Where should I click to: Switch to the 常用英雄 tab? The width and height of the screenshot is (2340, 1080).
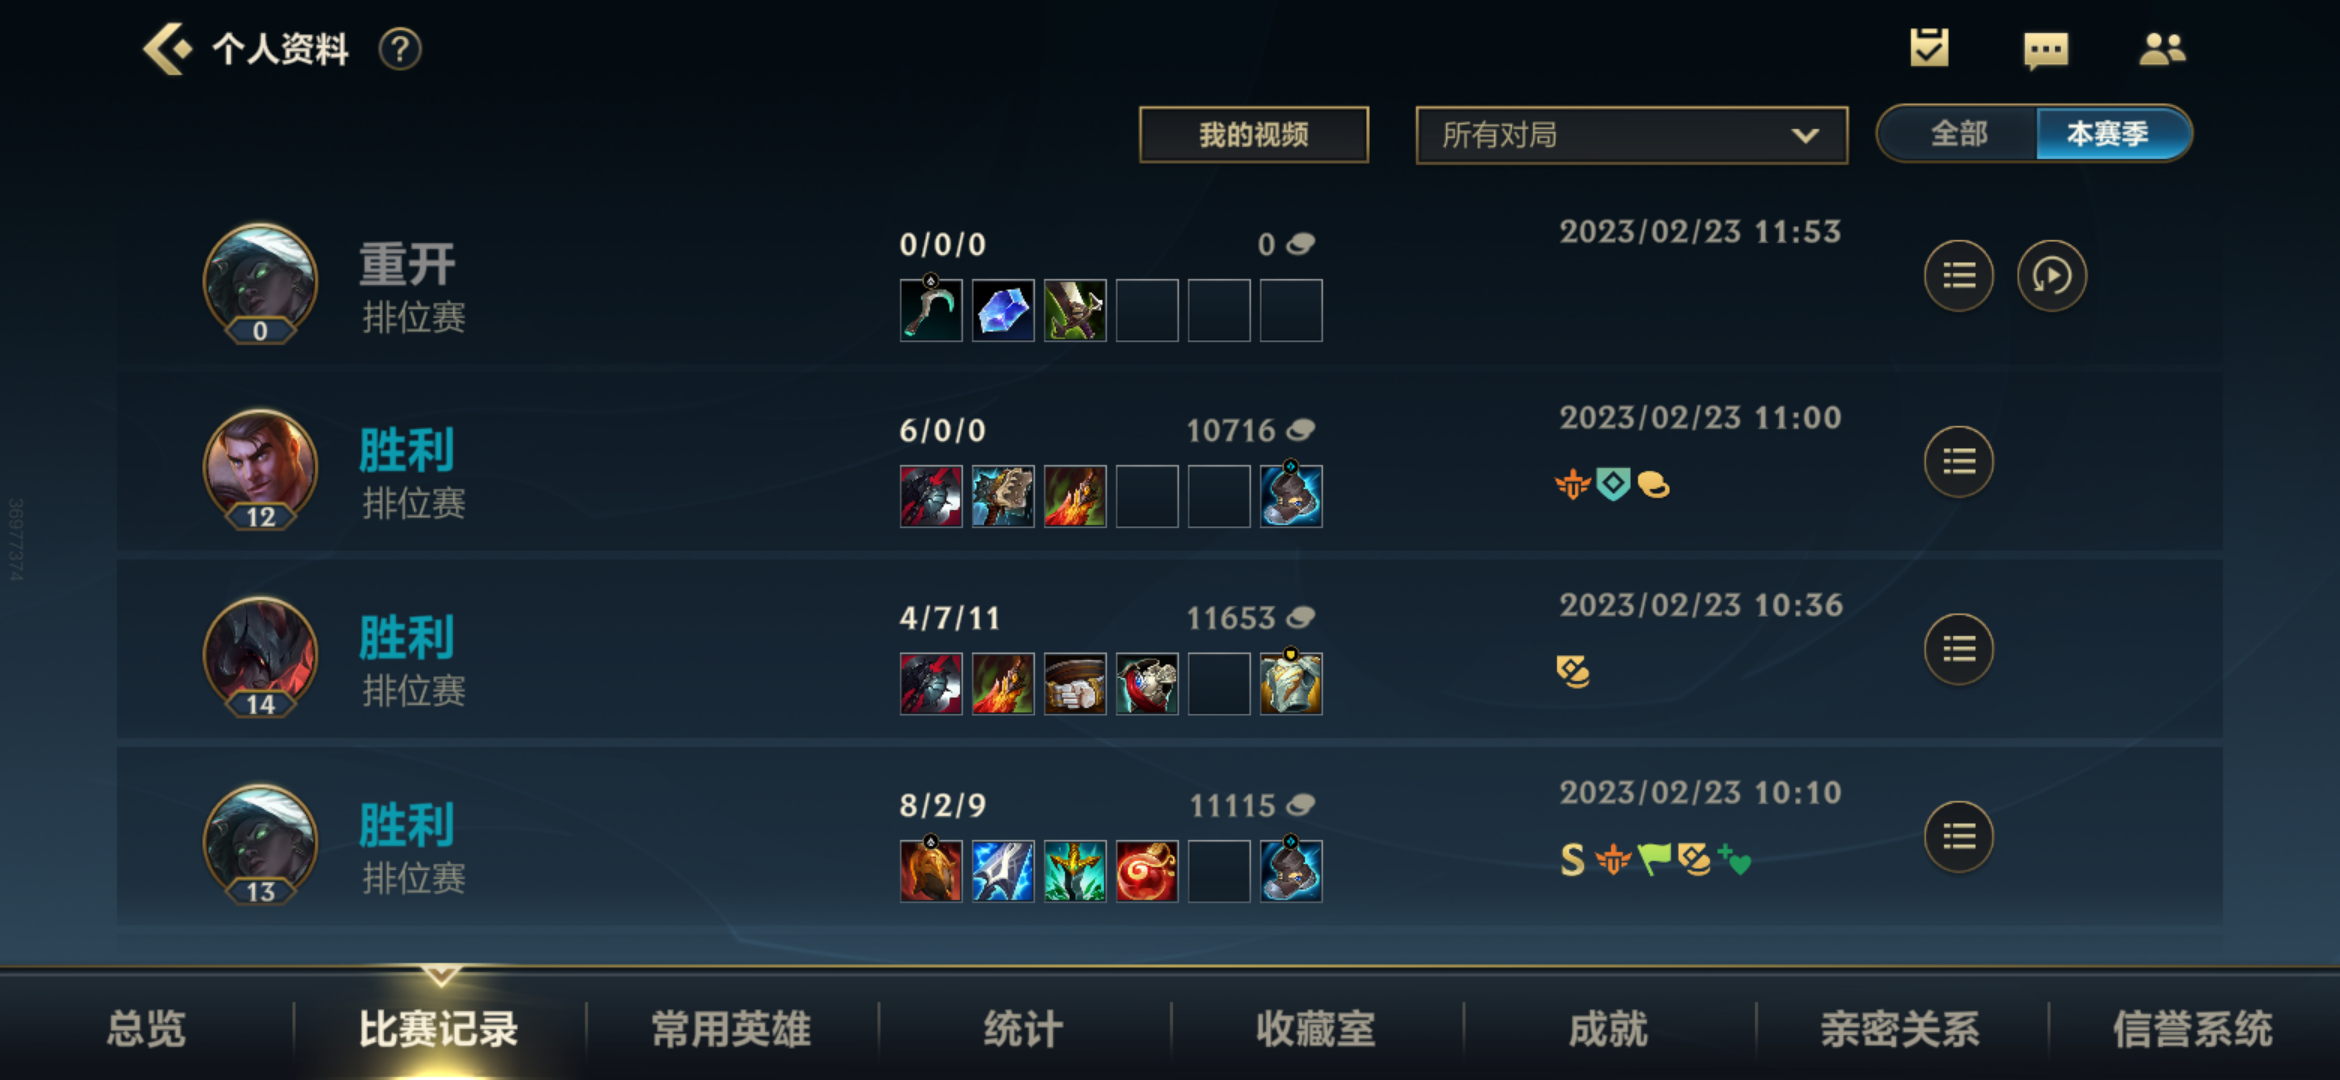click(731, 1028)
